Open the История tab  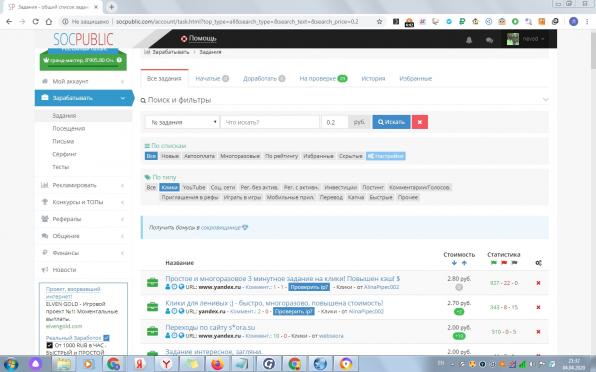[373, 79]
